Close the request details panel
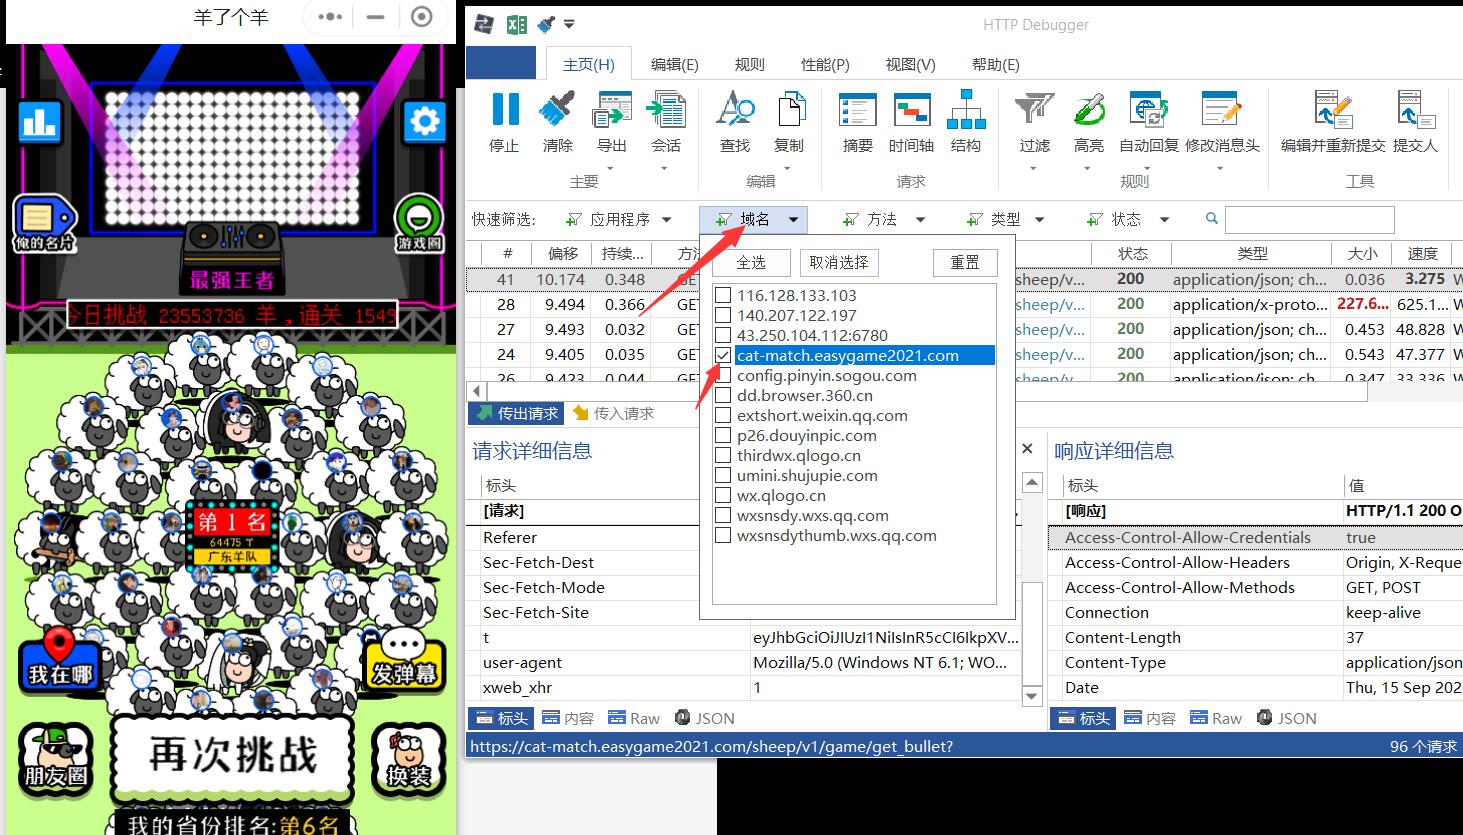The height and width of the screenshot is (835, 1463). [x=1027, y=449]
